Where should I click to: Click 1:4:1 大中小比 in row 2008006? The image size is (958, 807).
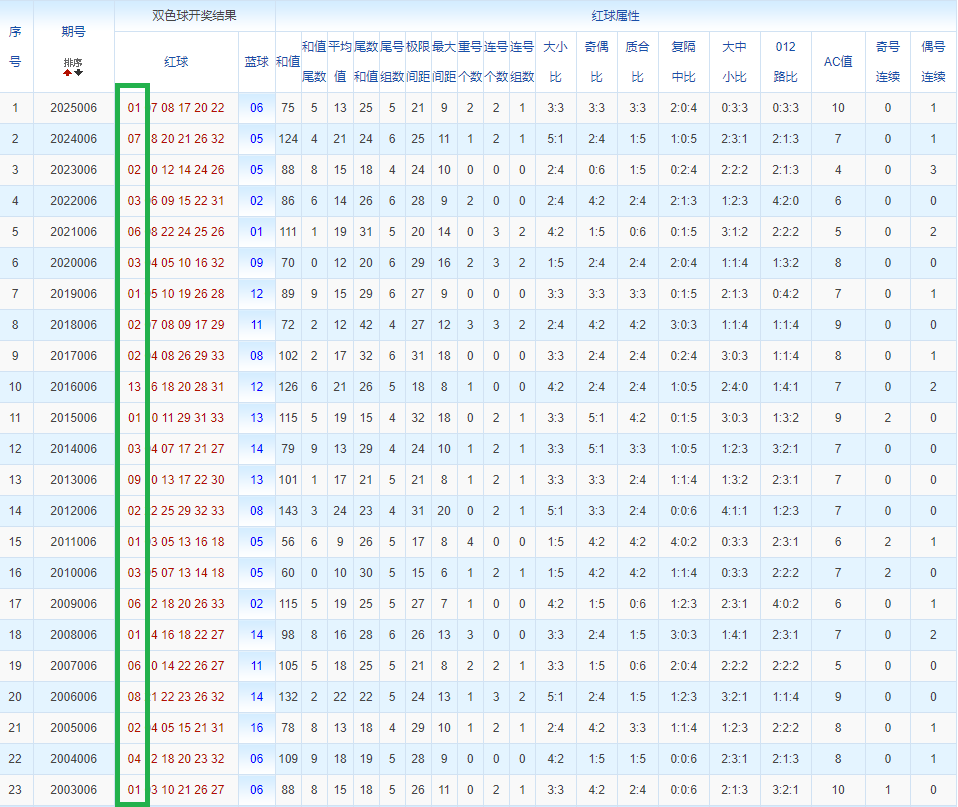(734, 635)
